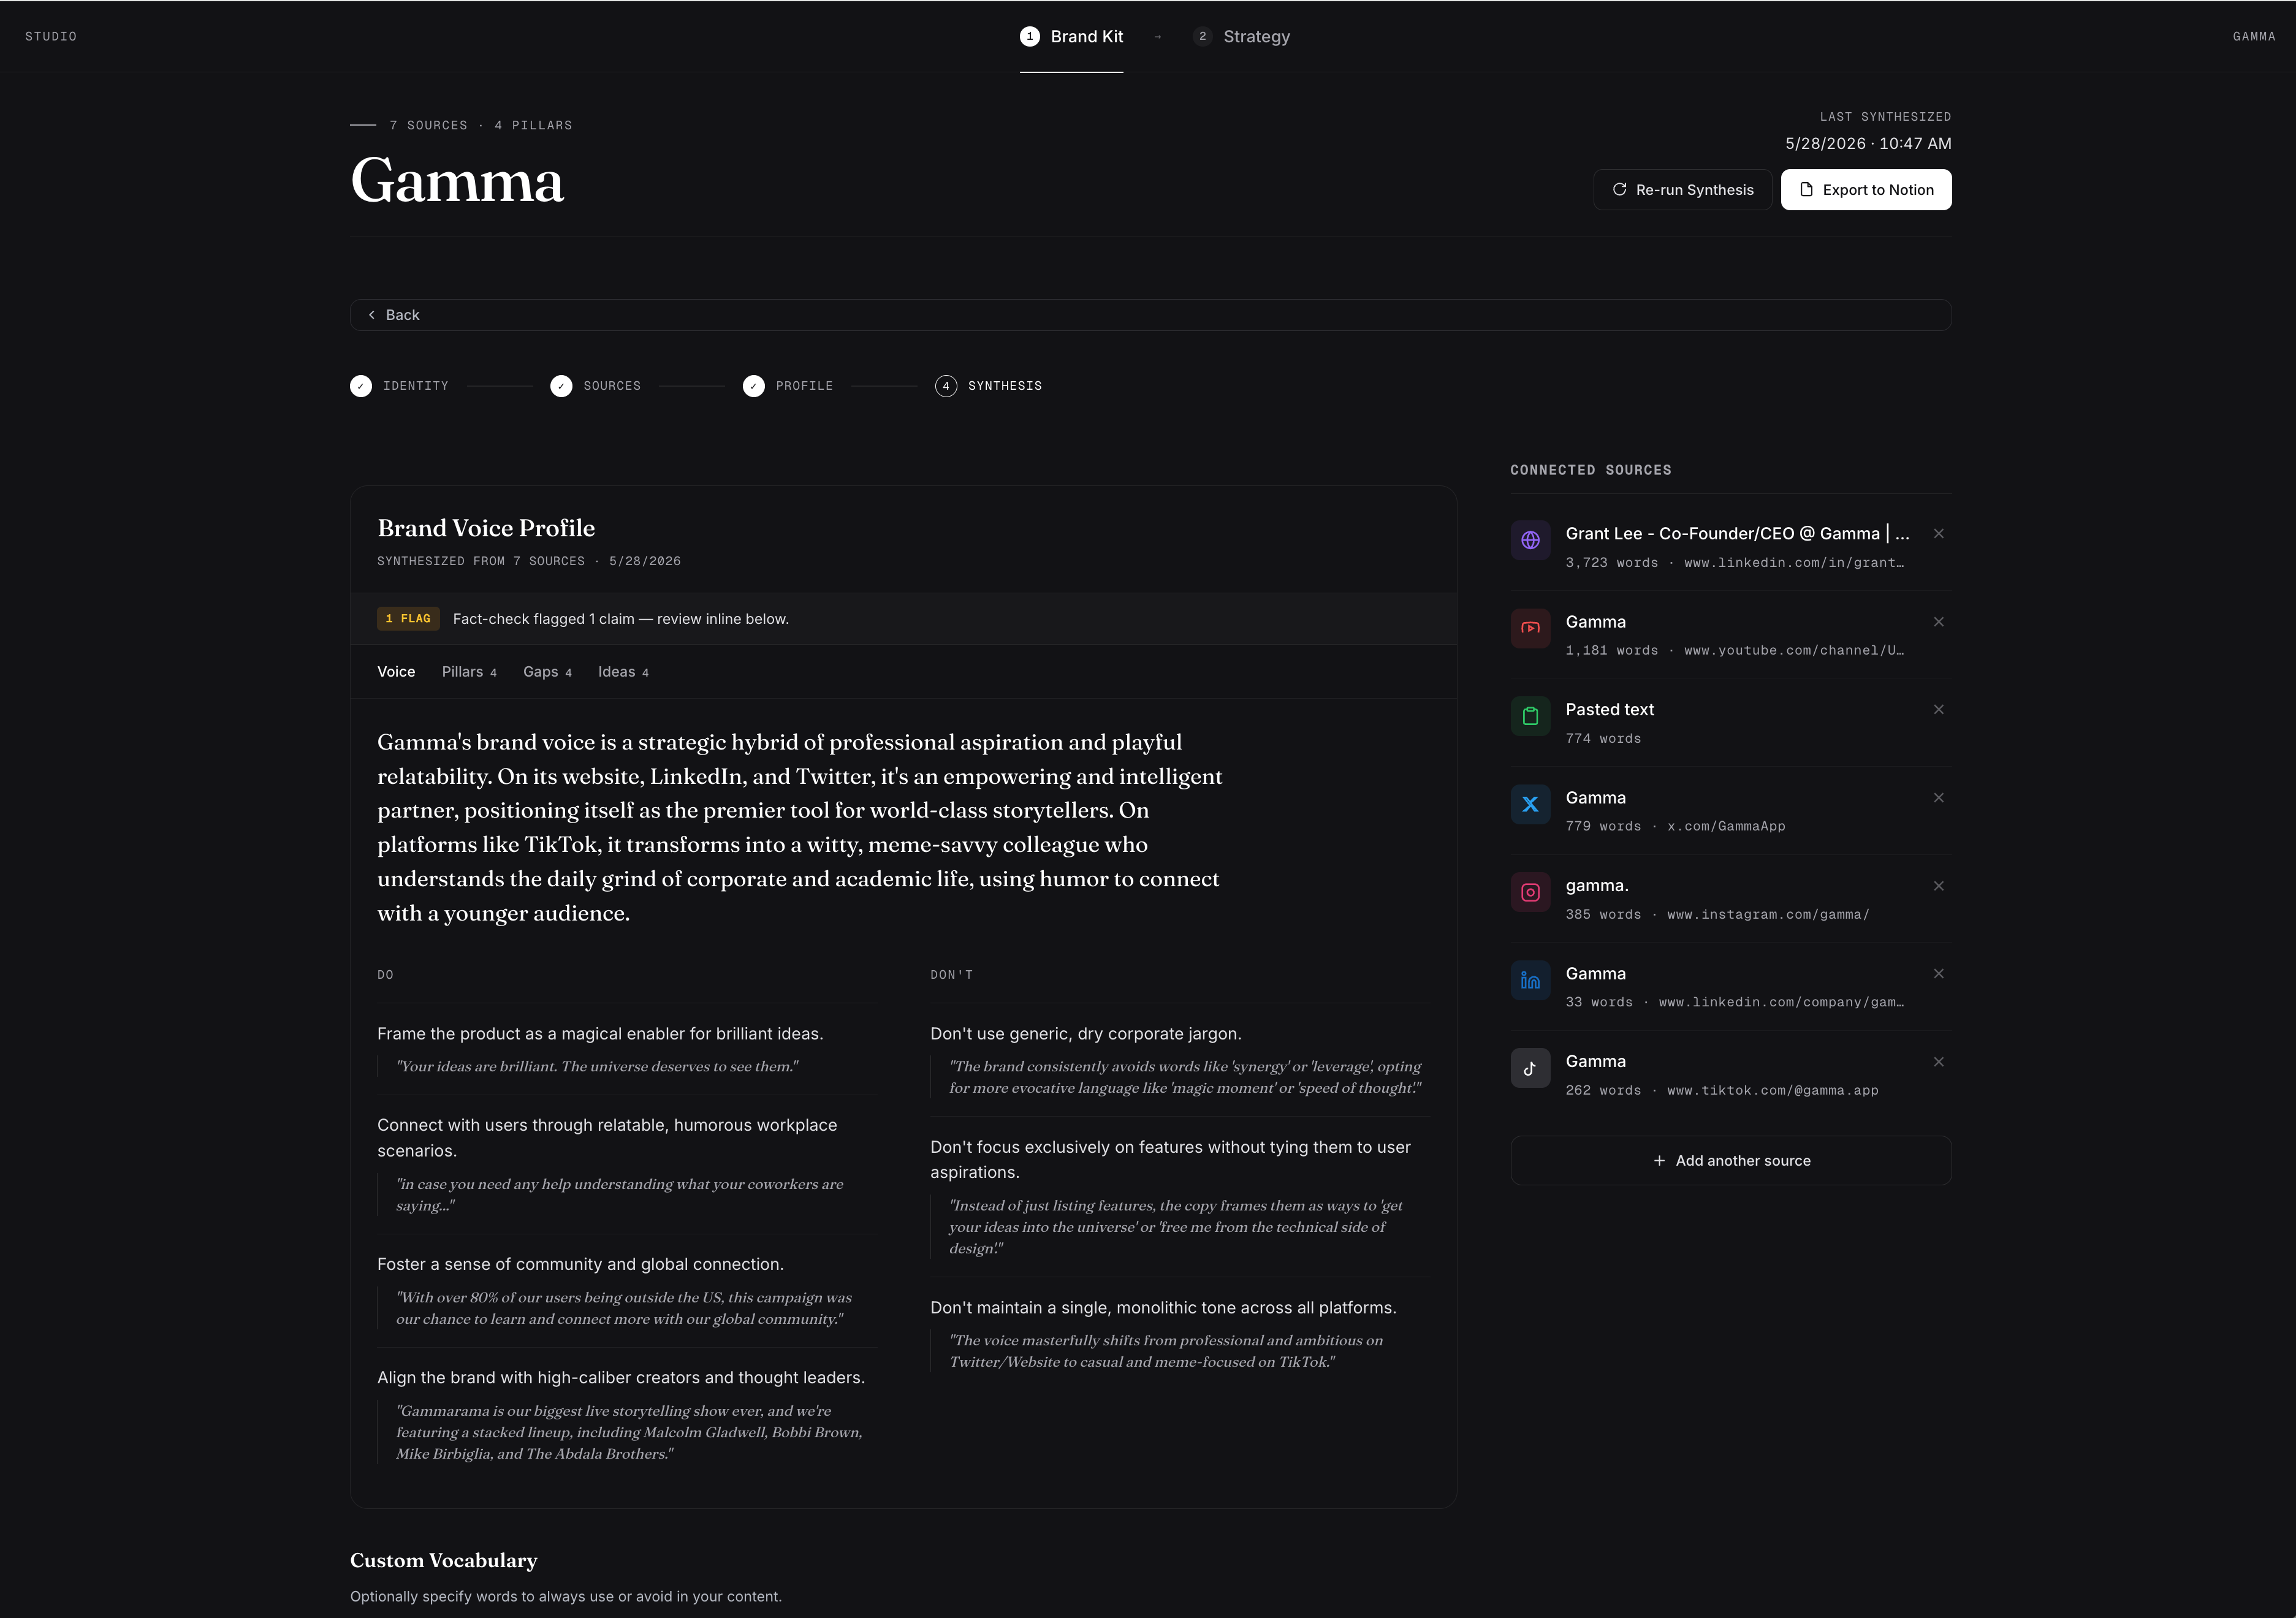Click the 'Brand Voice Profile' heading
Screen dimensions: 2296x1618
pyautogui.click(x=486, y=528)
